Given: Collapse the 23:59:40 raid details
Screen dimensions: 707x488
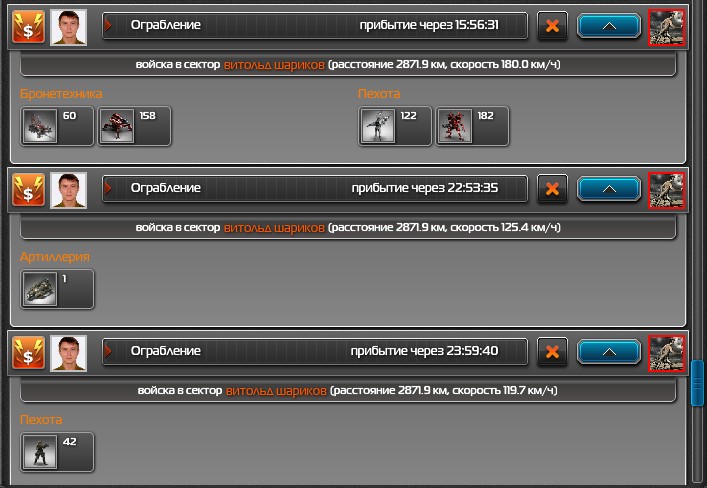Looking at the screenshot, I should (609, 351).
